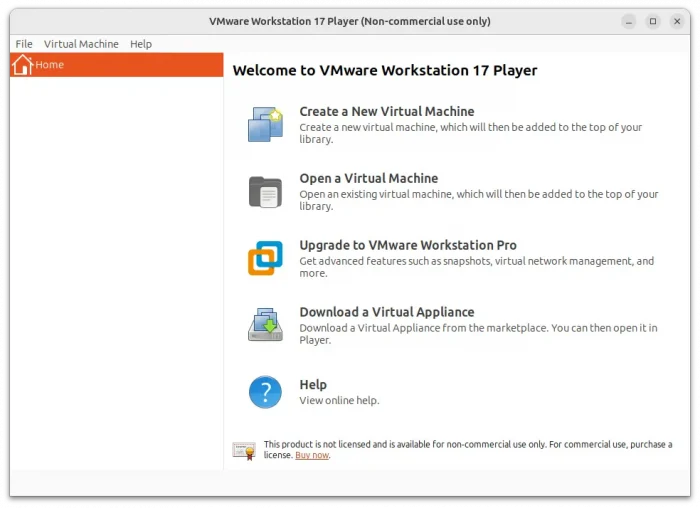
Task: Click the Home house icon in sidebar
Action: tap(22, 65)
